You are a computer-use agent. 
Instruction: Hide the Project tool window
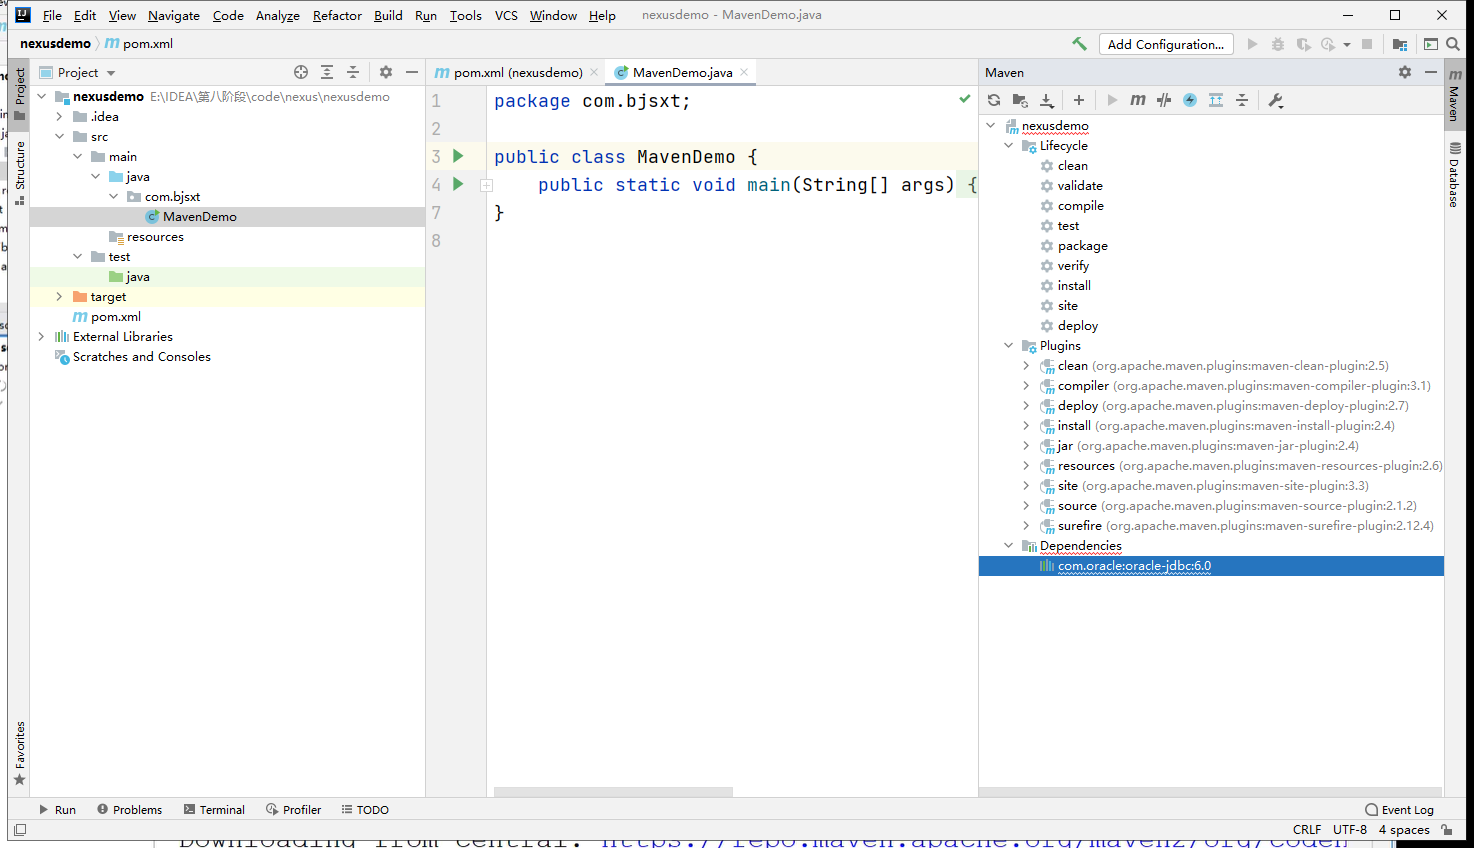click(411, 72)
